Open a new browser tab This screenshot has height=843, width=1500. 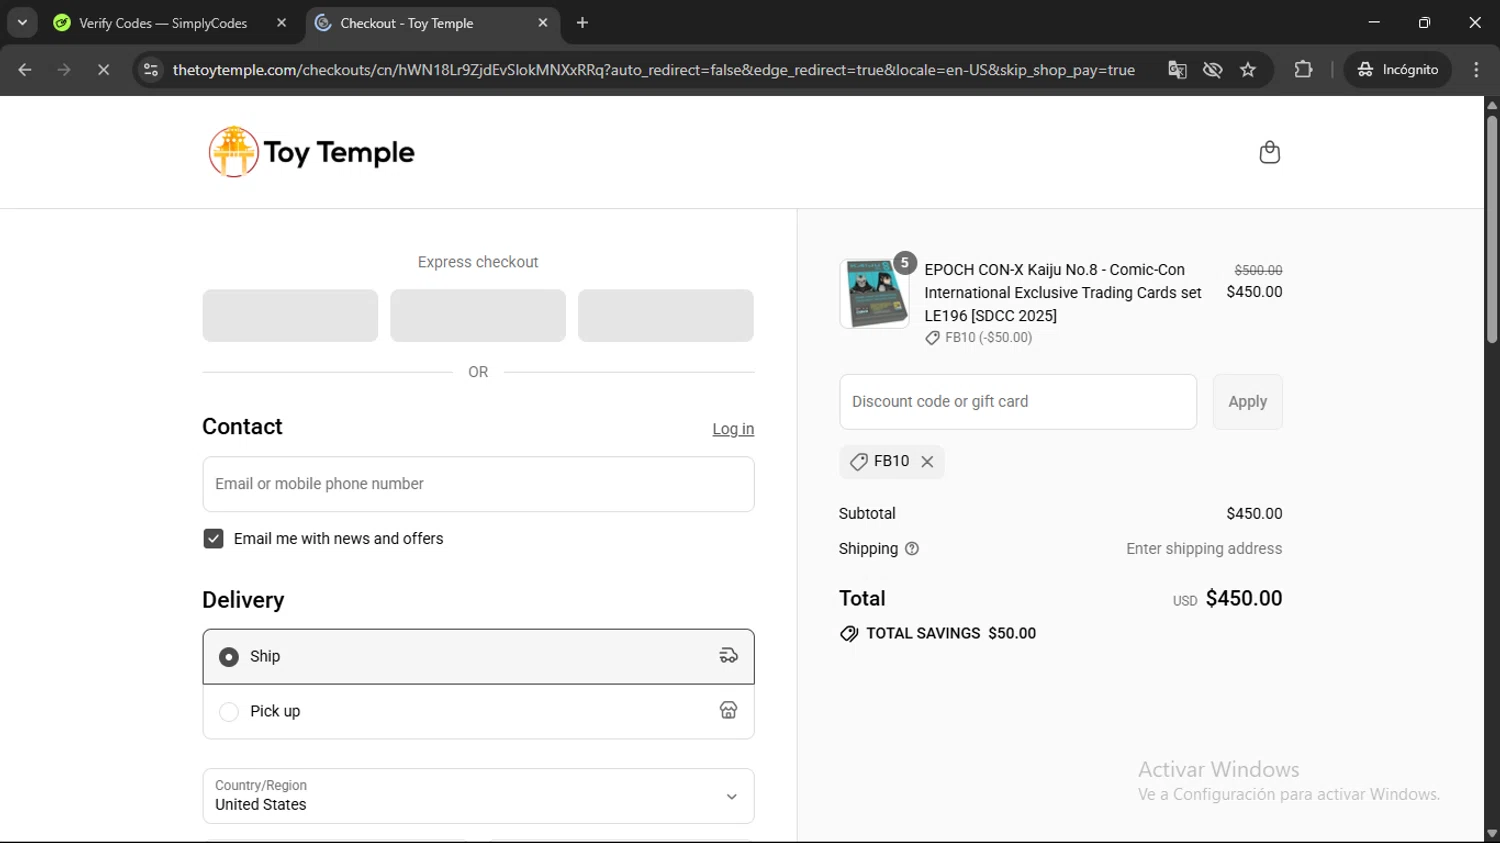click(583, 23)
